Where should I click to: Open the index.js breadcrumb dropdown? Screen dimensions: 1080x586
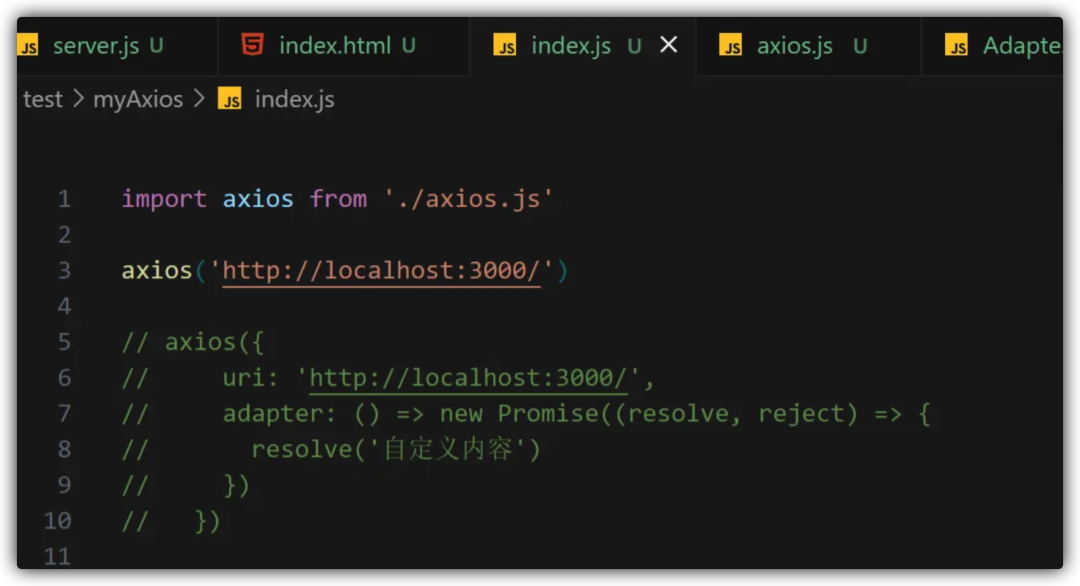(x=294, y=100)
